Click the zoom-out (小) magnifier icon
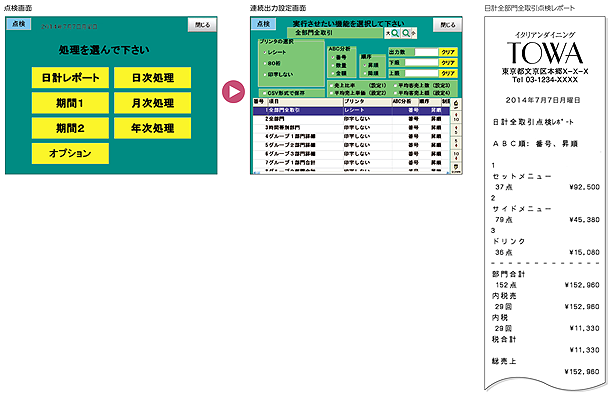Viewport: 610px width, 398px height. [x=406, y=33]
